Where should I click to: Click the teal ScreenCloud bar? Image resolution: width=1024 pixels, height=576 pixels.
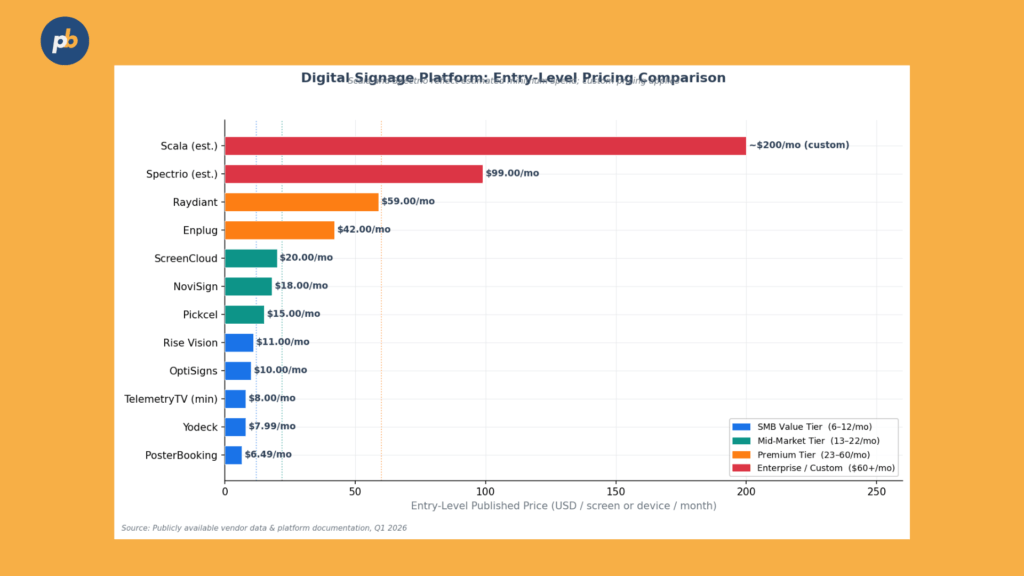click(251, 258)
